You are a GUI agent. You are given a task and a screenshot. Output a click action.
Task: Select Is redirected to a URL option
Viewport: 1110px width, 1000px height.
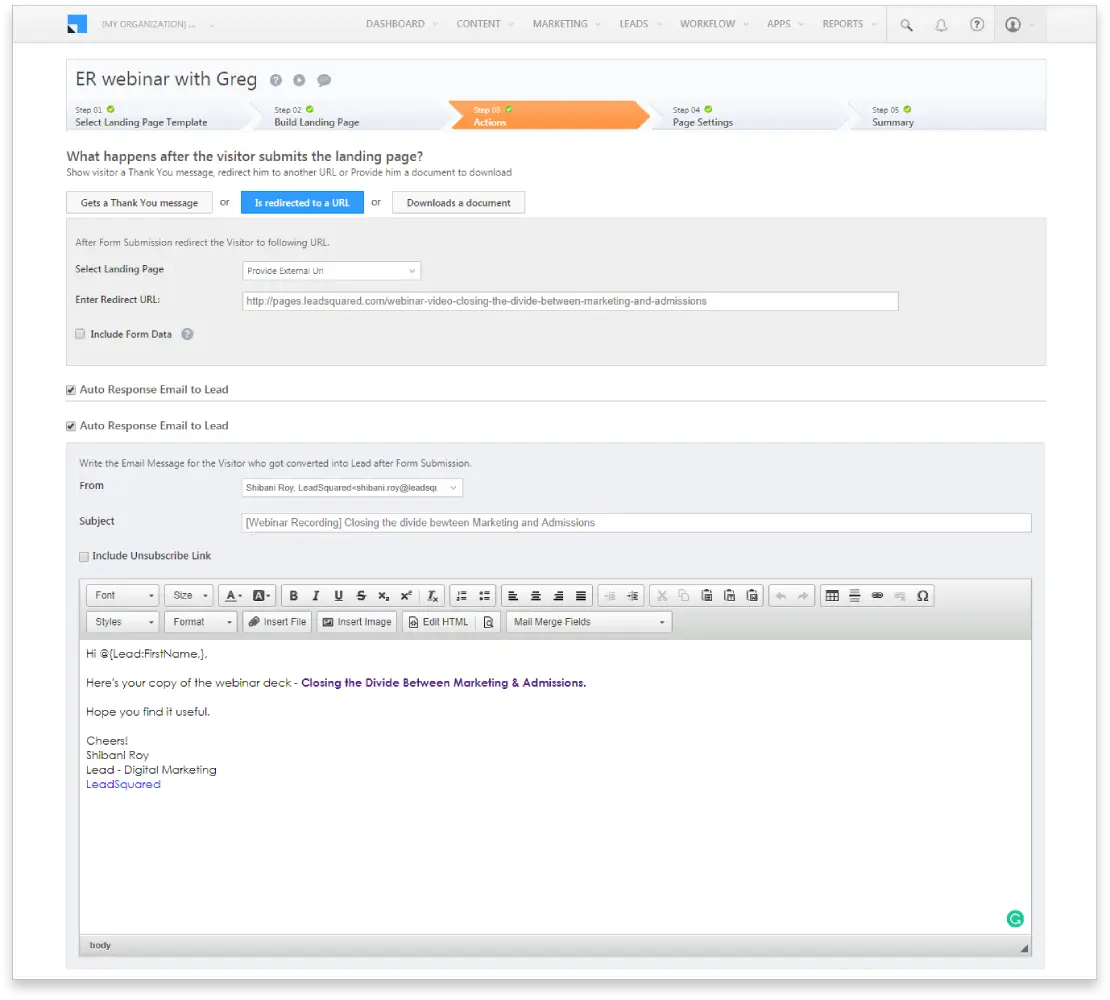302,203
